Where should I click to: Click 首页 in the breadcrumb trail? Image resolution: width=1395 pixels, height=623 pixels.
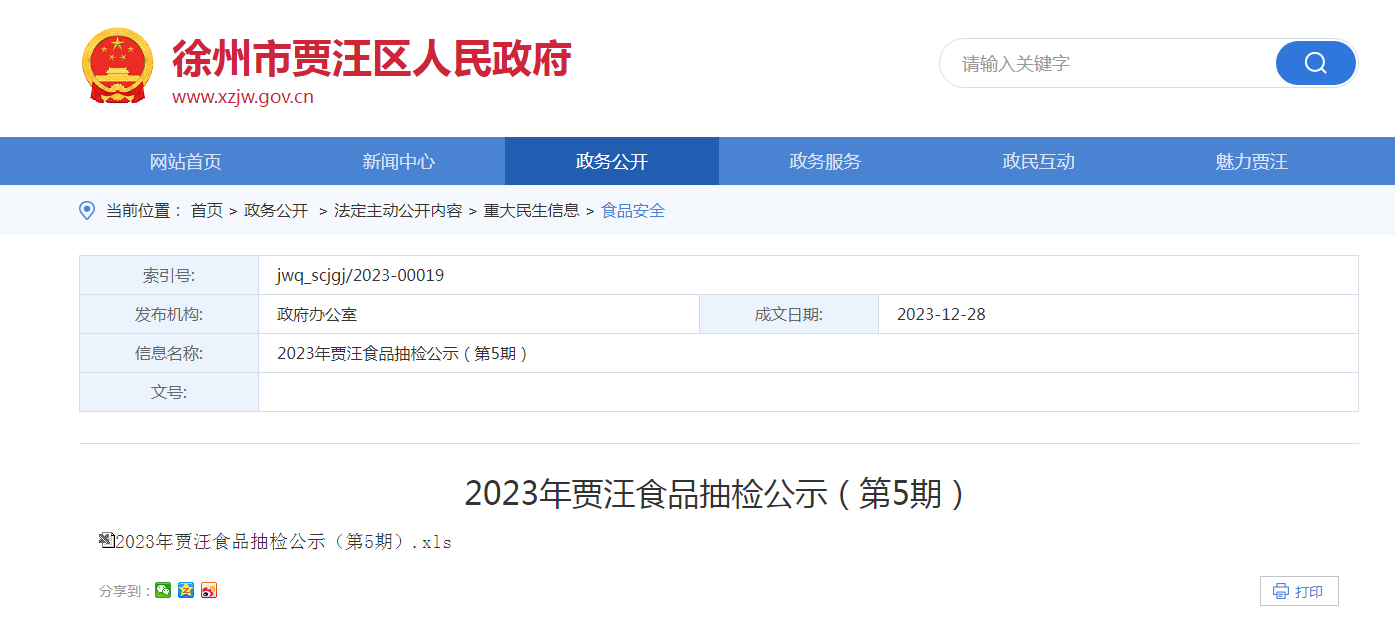click(207, 211)
